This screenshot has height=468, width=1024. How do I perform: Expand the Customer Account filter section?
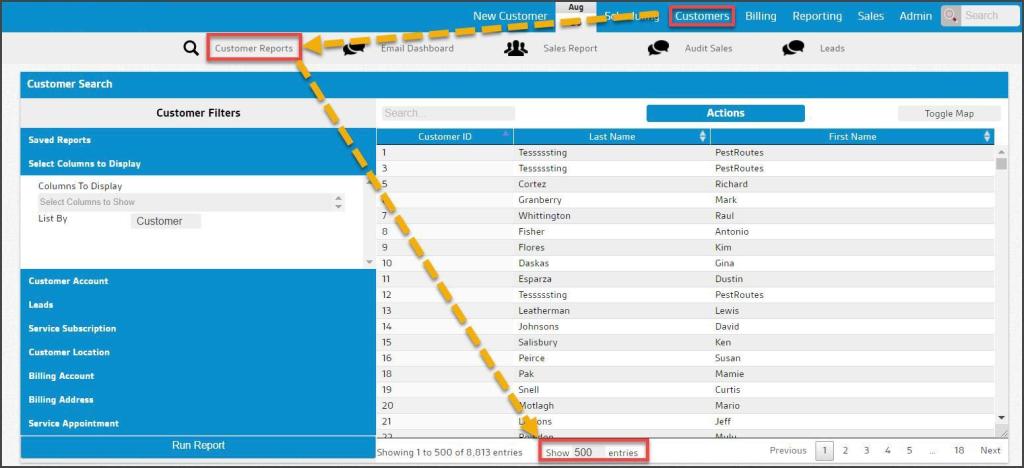pyautogui.click(x=68, y=281)
